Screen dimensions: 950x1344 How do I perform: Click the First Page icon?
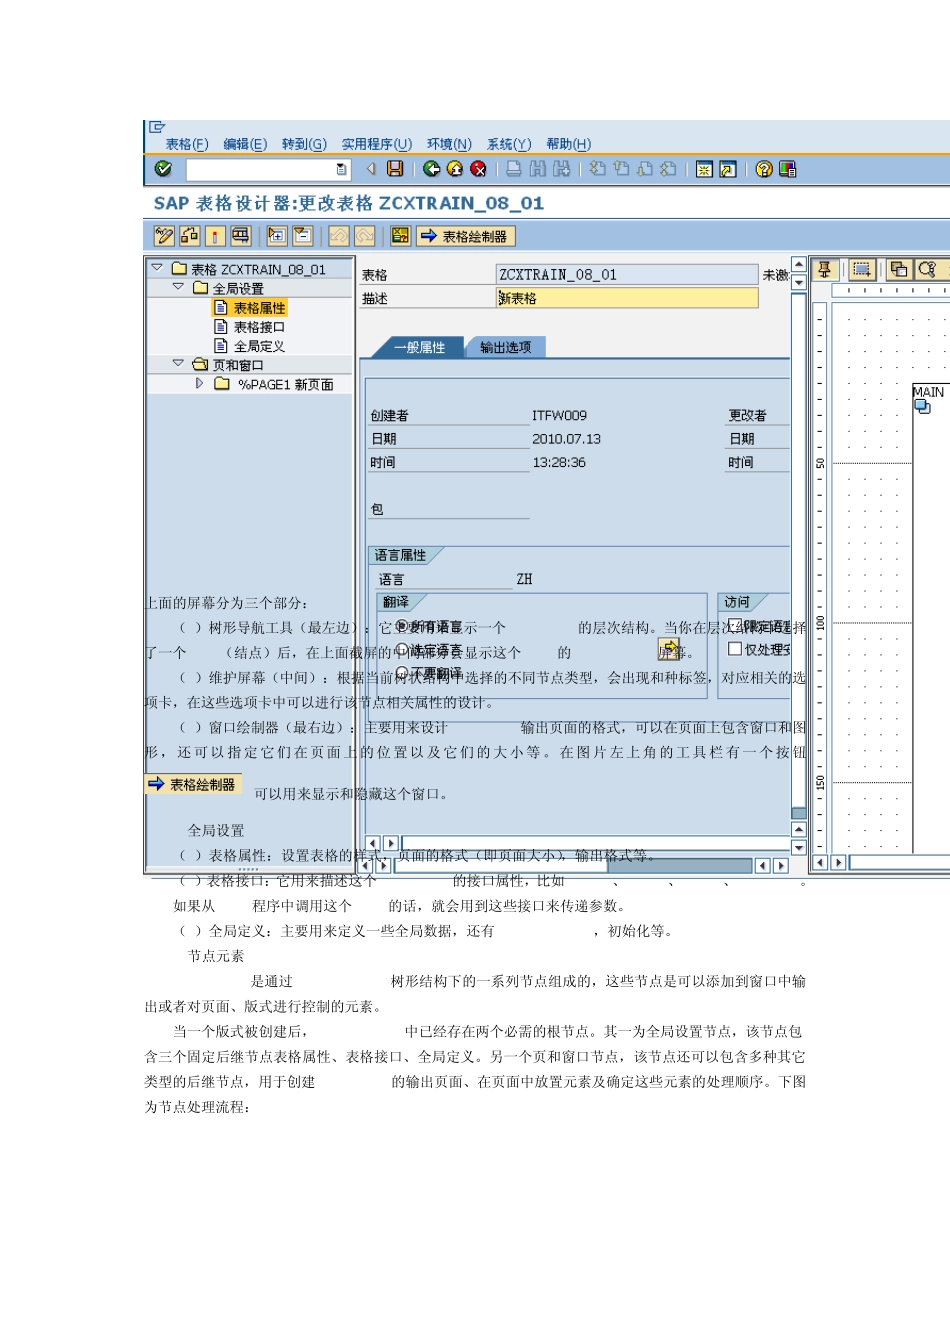coord(598,169)
